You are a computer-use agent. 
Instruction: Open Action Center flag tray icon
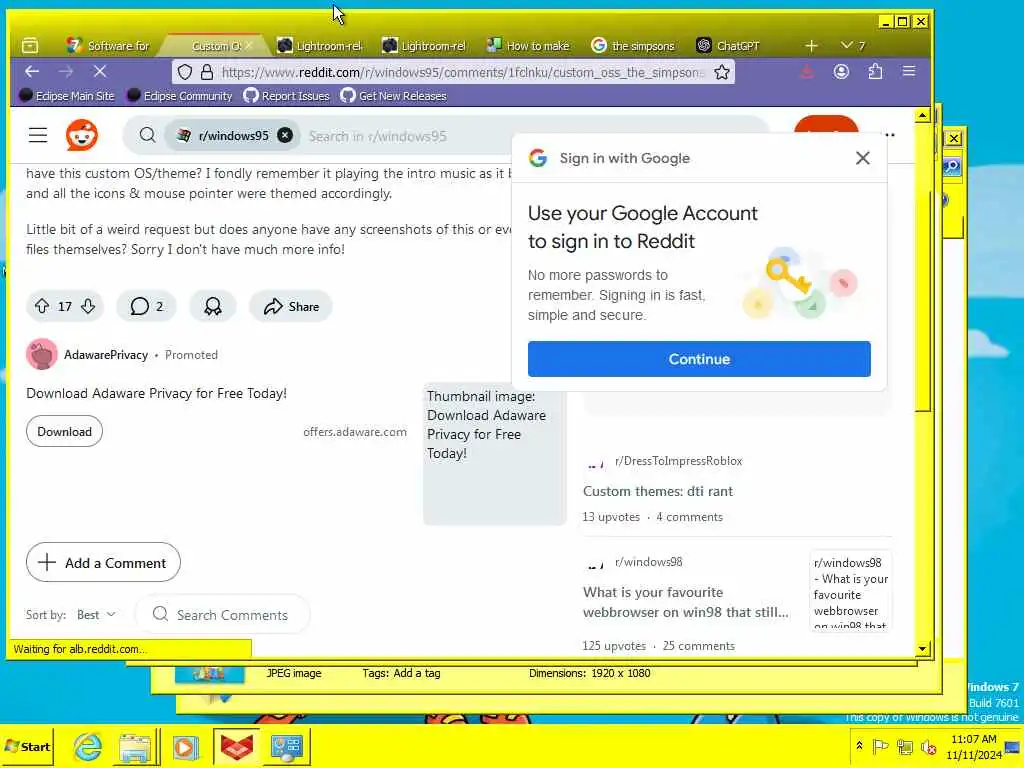(880, 746)
